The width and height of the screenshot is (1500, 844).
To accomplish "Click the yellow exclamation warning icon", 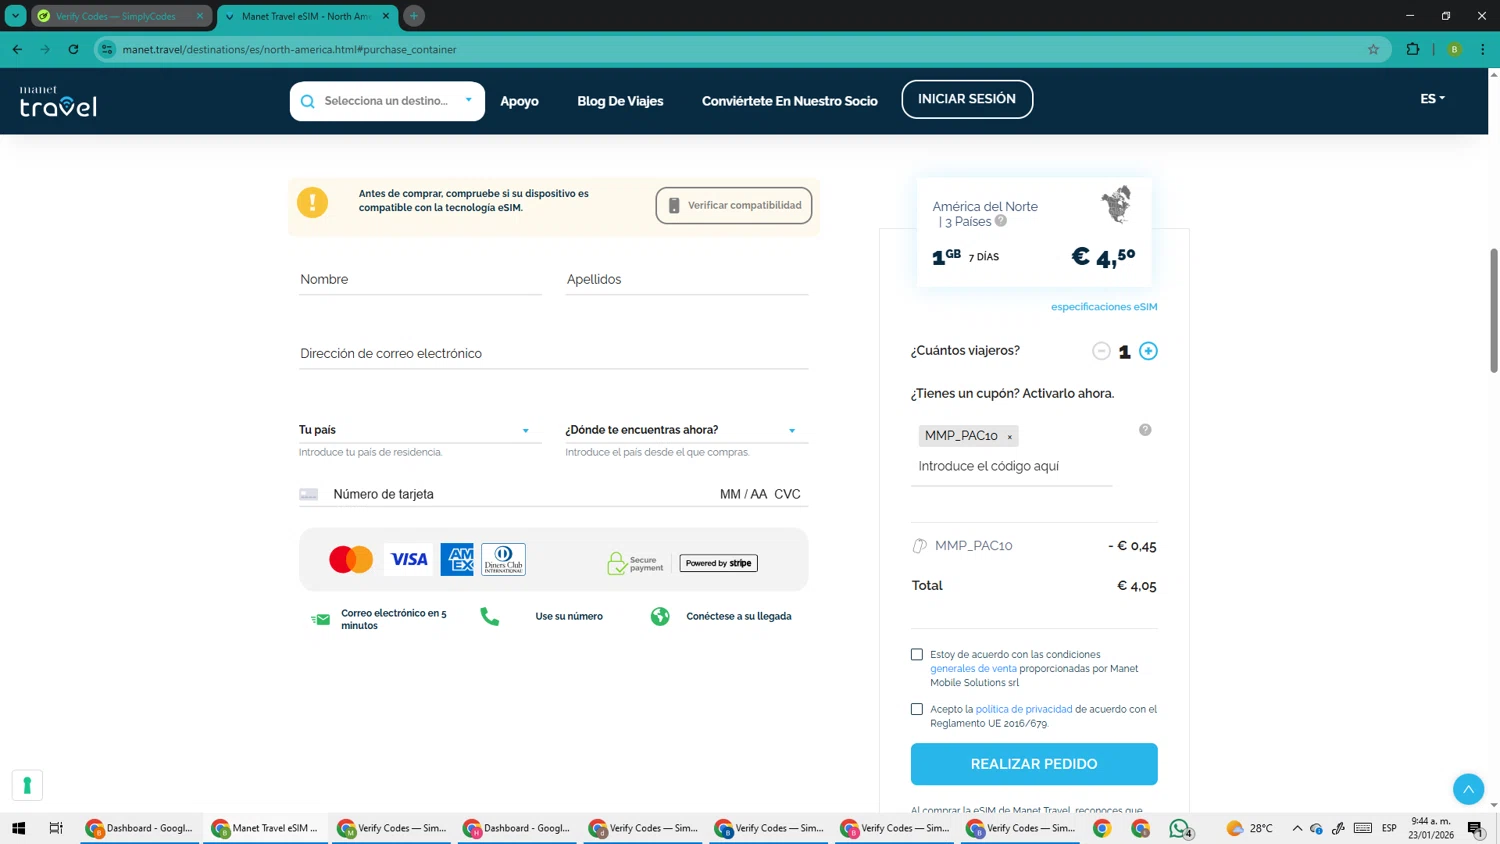I will pyautogui.click(x=312, y=202).
